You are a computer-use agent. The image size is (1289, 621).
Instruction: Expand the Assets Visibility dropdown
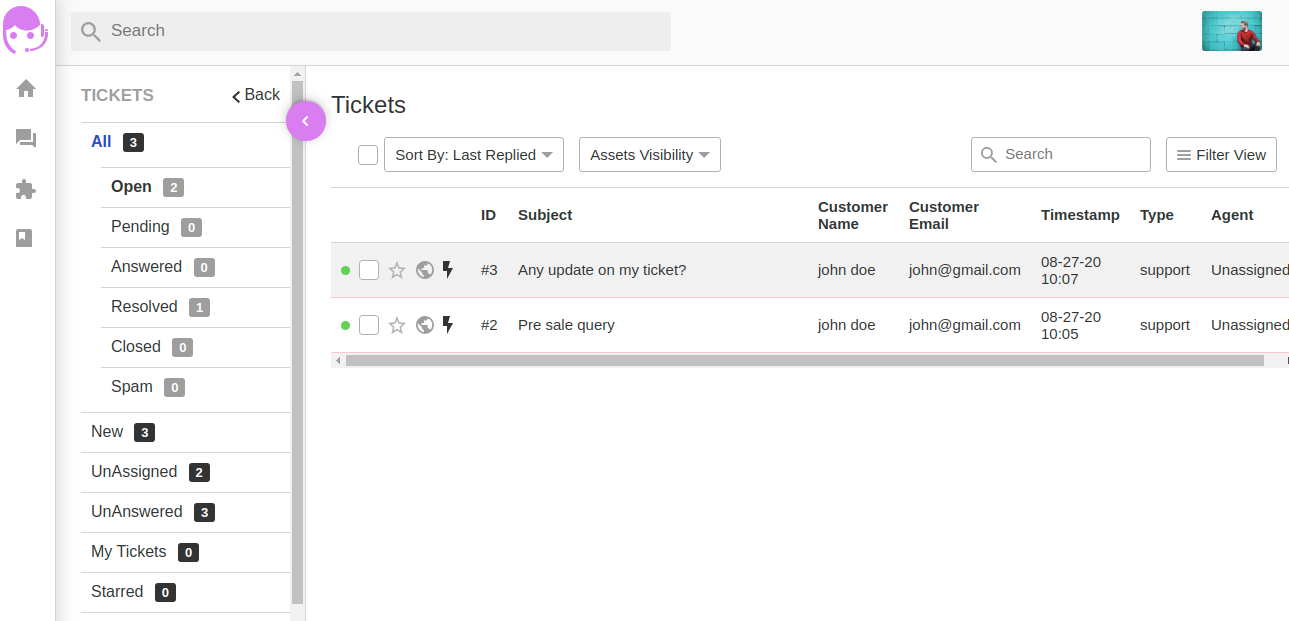click(x=649, y=154)
